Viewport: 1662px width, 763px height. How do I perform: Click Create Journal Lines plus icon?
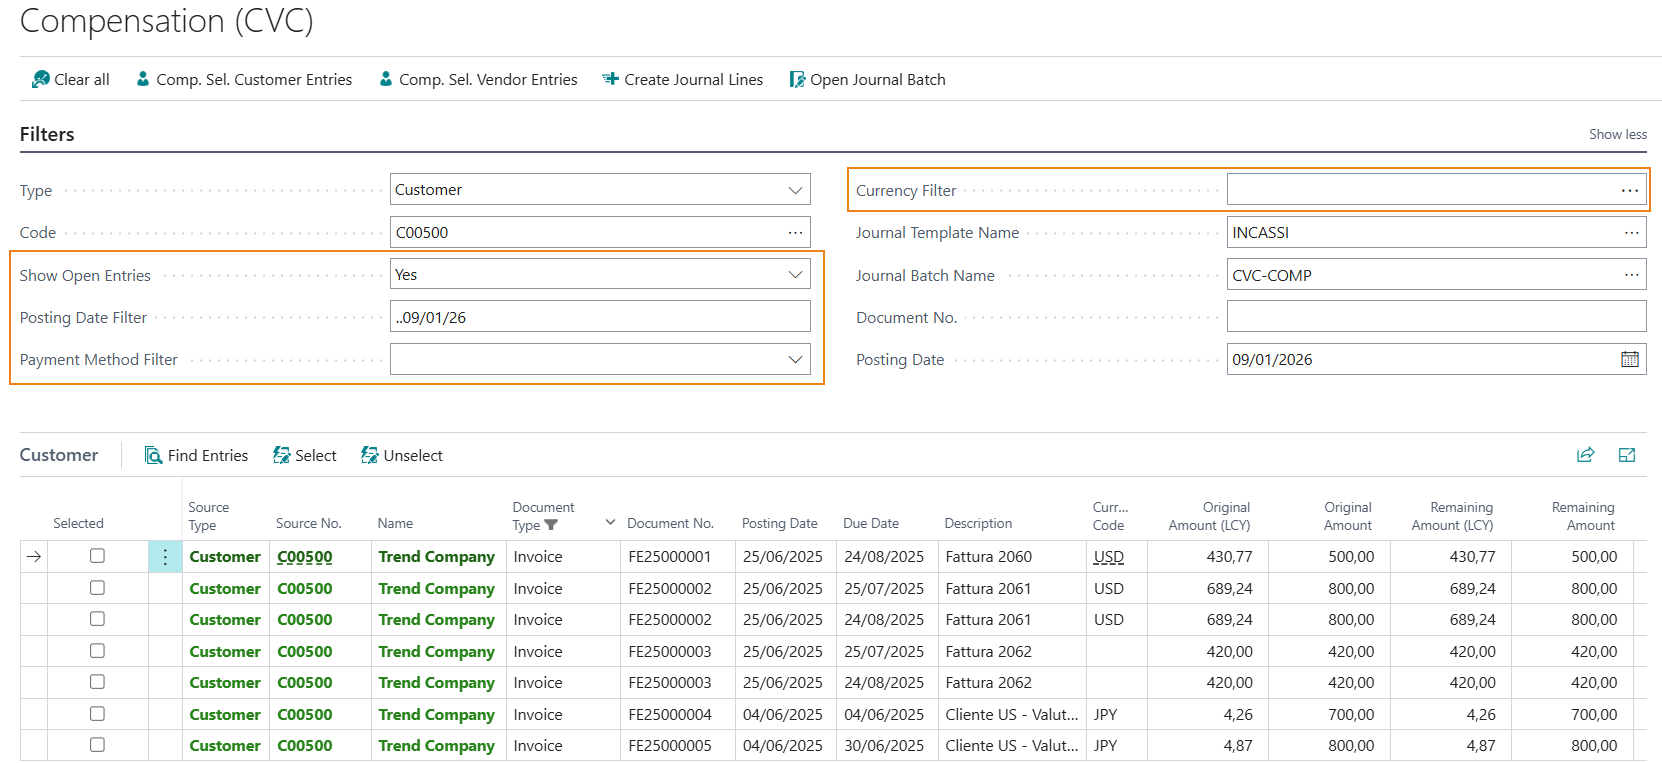pos(610,79)
